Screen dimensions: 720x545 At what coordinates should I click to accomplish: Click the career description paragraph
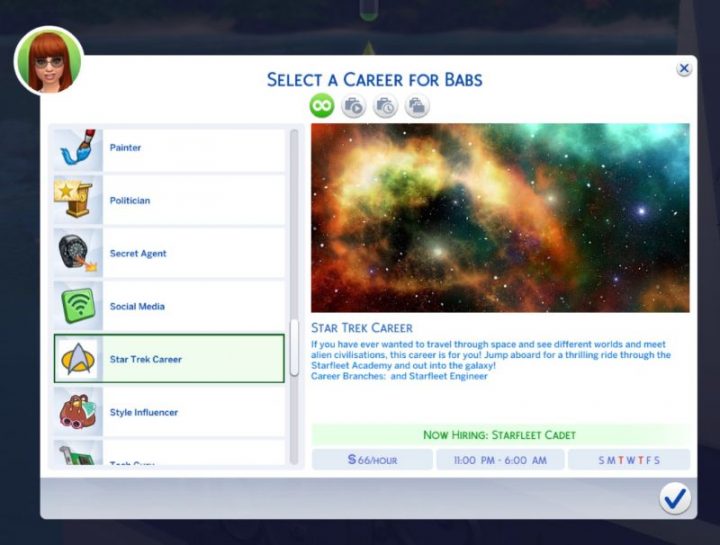point(491,360)
